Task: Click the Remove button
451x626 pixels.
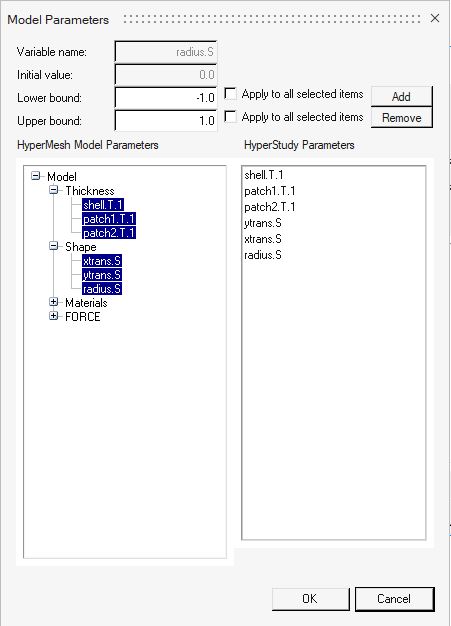Action: point(402,117)
